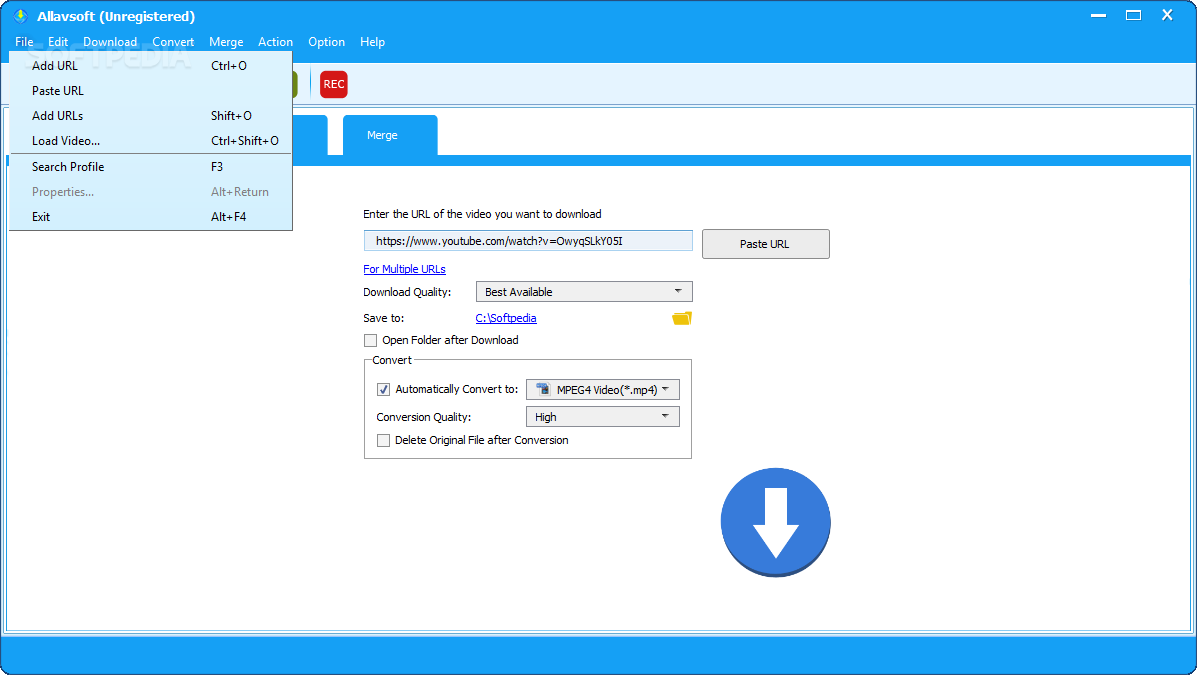Viewport: 1197px width, 675px height.
Task: Open the Convert menu
Action: pyautogui.click(x=173, y=42)
